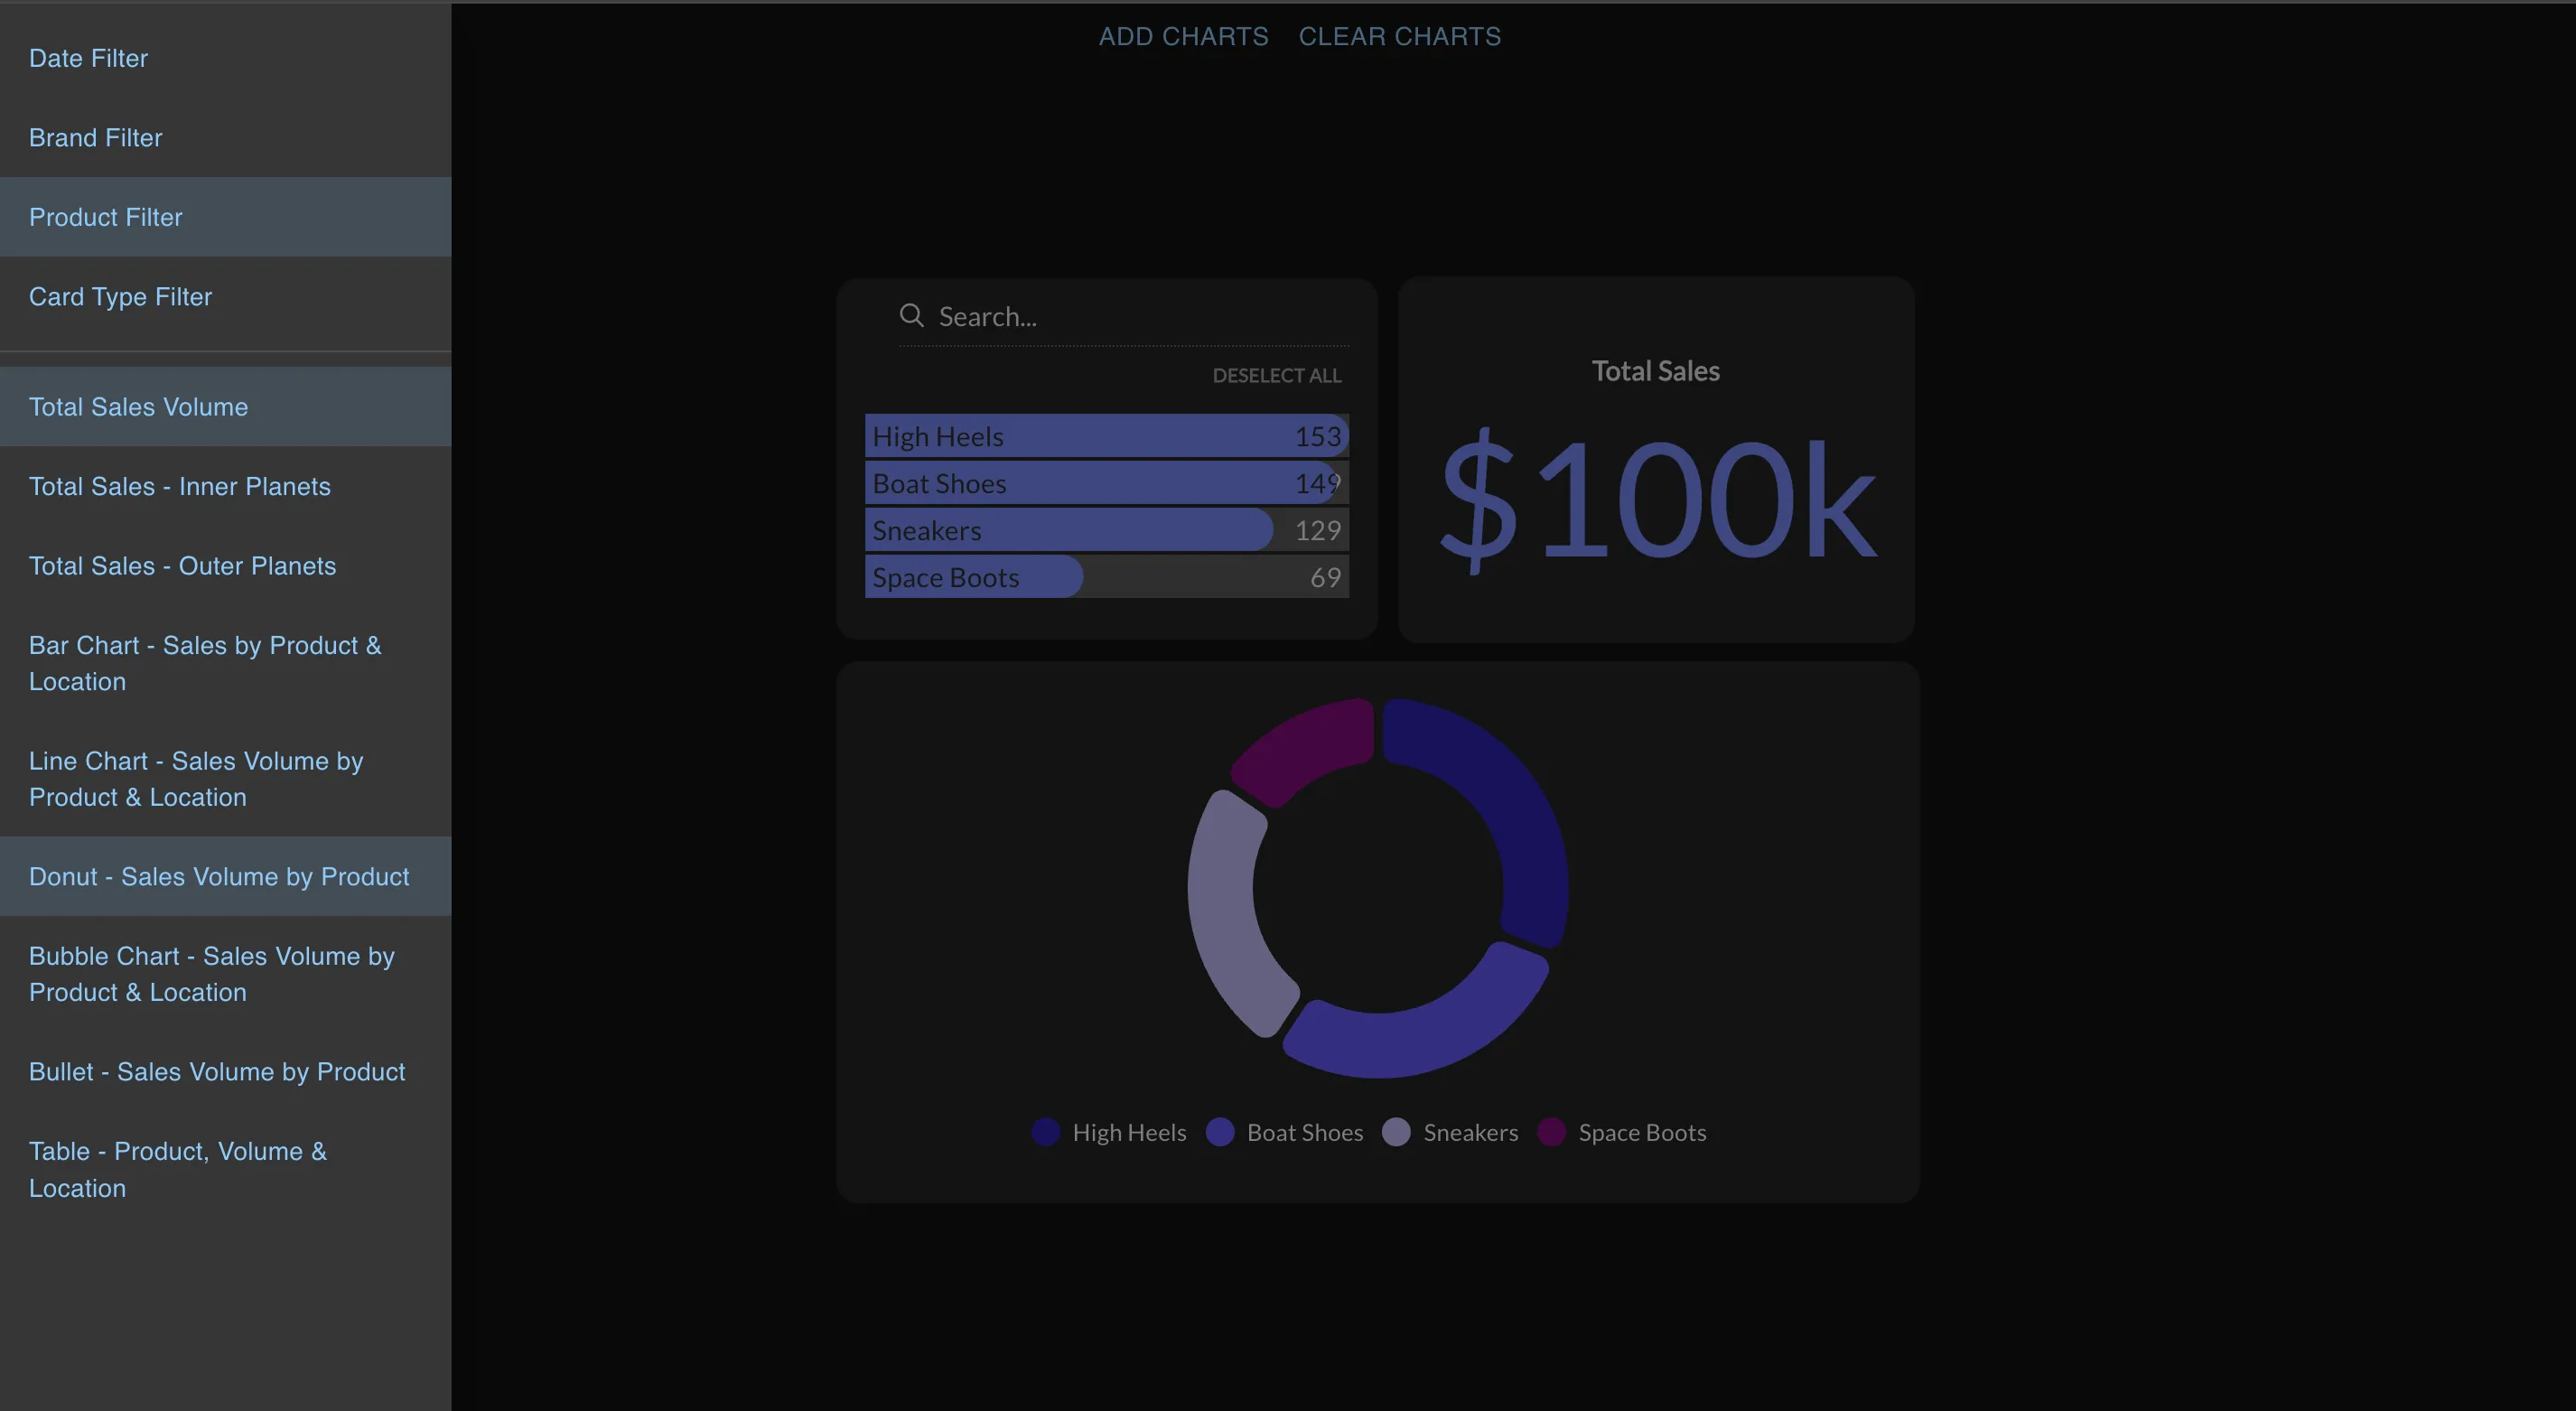Toggle Donut - Sales Volume by Product
This screenshot has width=2576, height=1411.
(225, 877)
